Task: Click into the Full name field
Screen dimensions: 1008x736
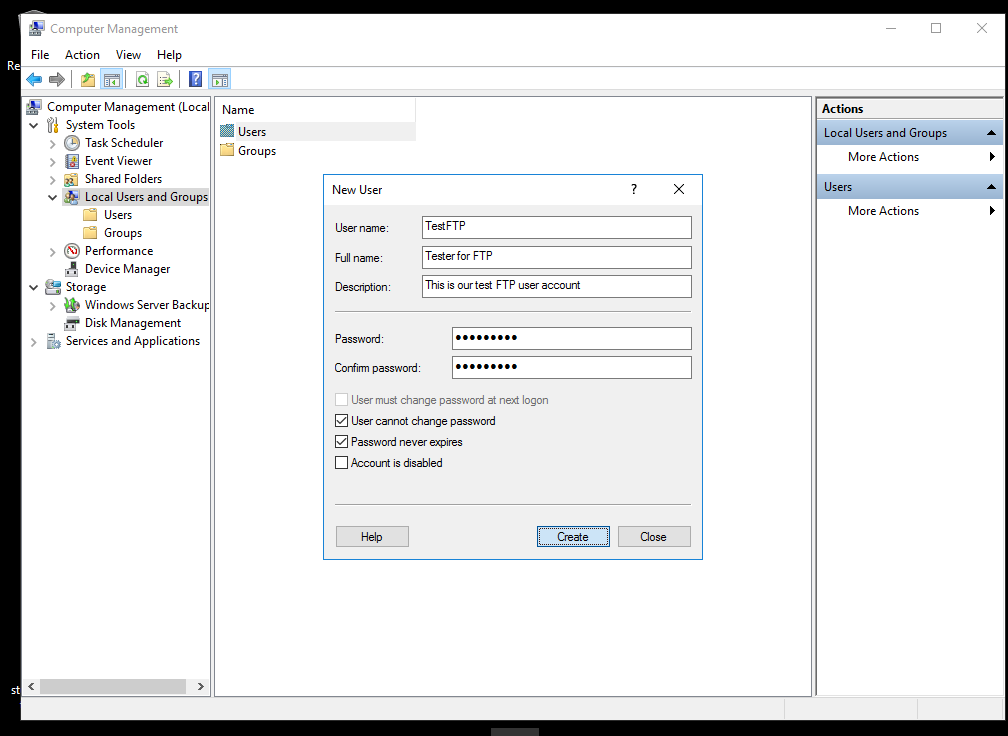Action: coord(556,257)
